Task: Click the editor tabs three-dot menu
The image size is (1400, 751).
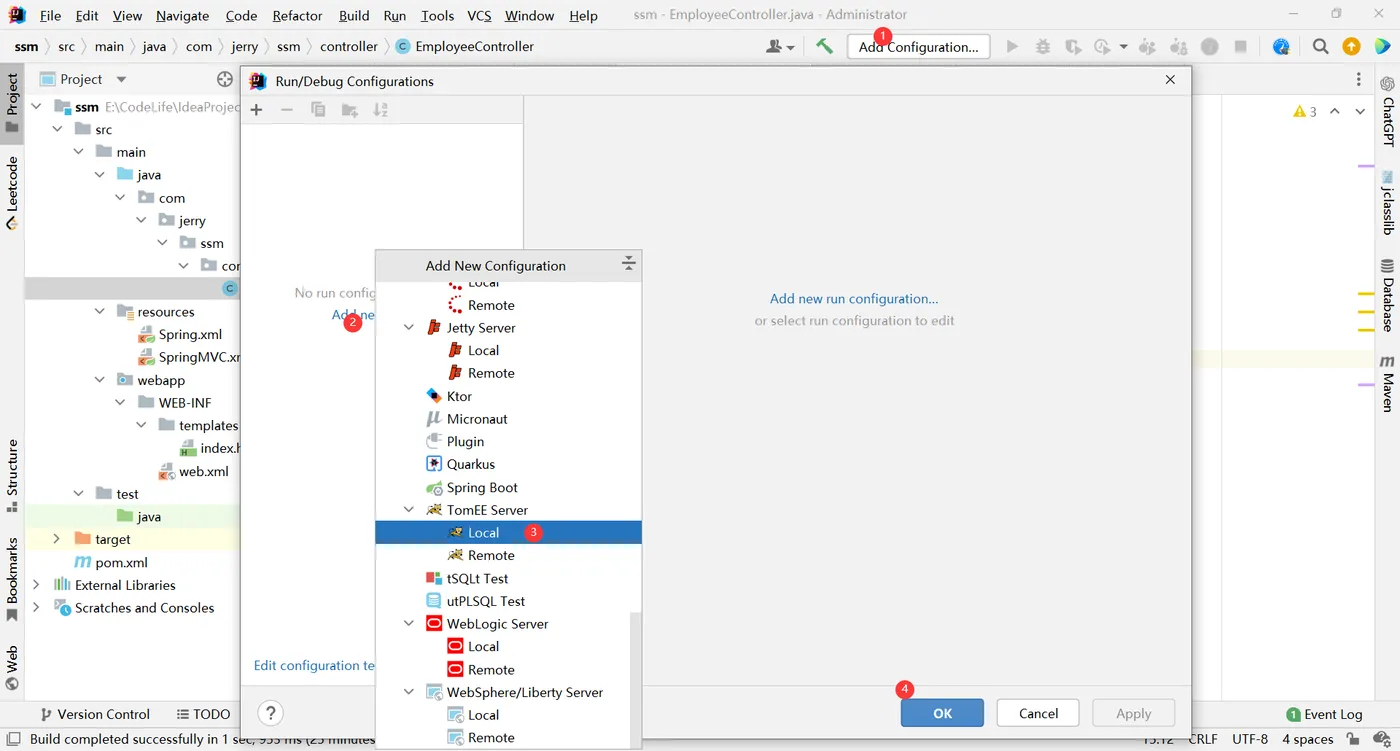Action: (x=1358, y=80)
